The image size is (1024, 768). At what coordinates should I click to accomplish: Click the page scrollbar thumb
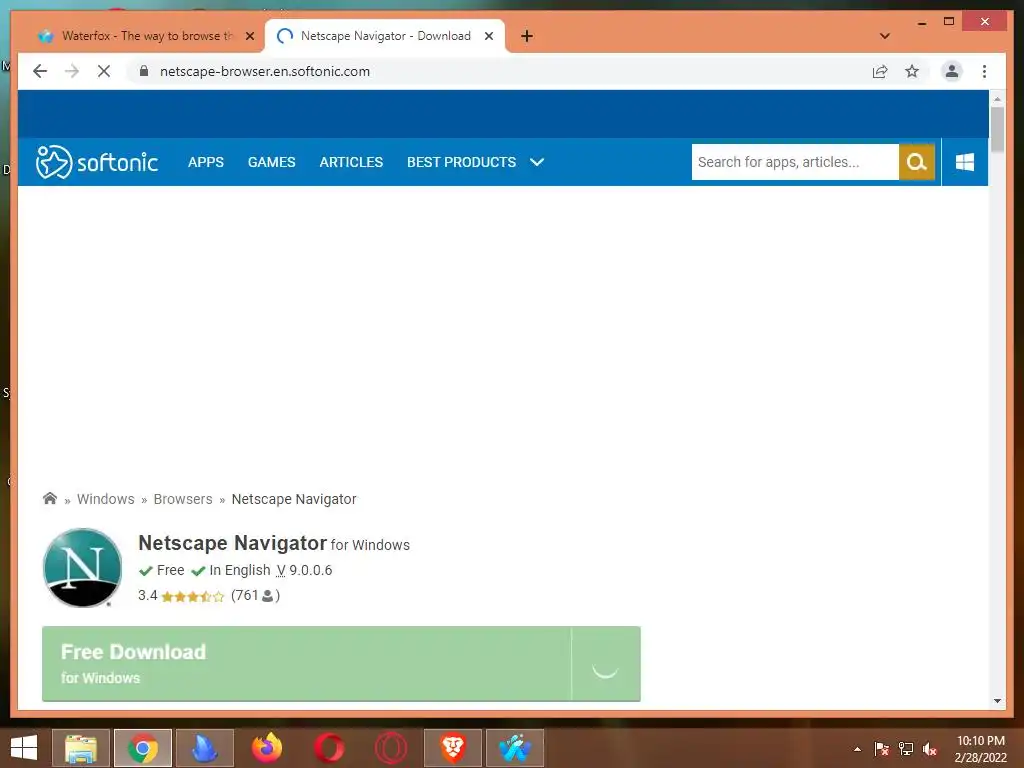pyautogui.click(x=997, y=130)
